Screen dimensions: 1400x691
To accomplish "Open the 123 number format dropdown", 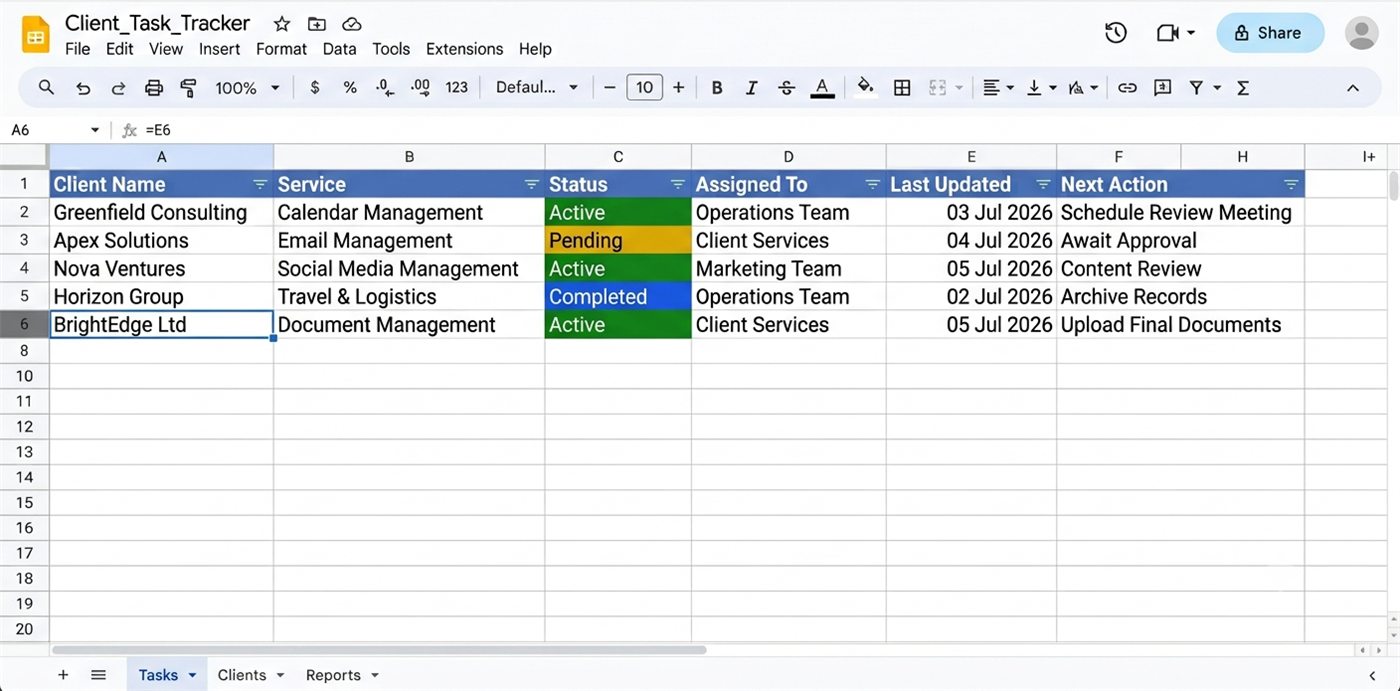I will pyautogui.click(x=457, y=88).
